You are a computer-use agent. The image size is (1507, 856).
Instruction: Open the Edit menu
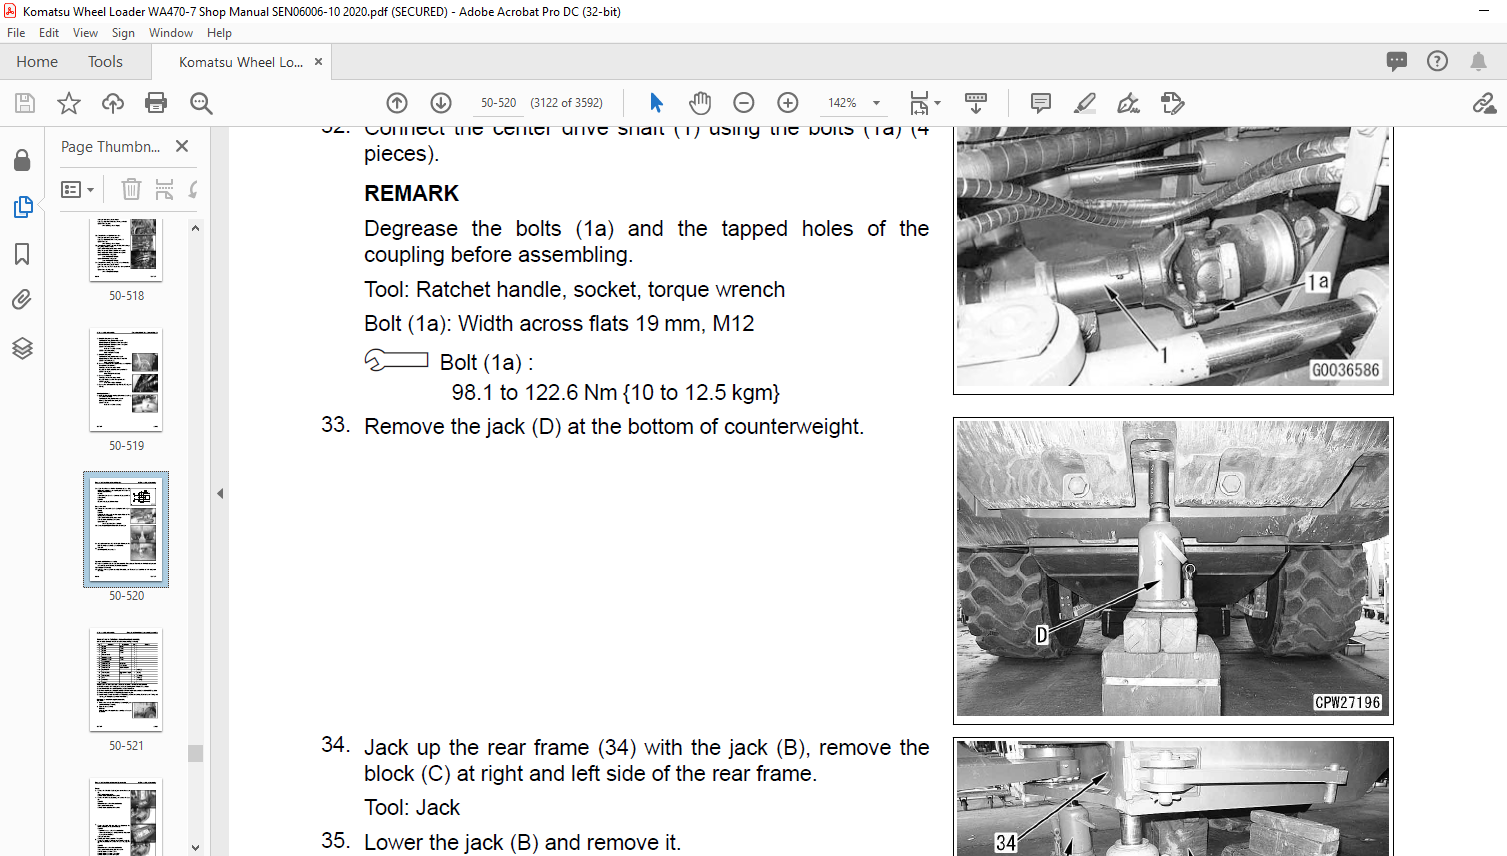49,33
